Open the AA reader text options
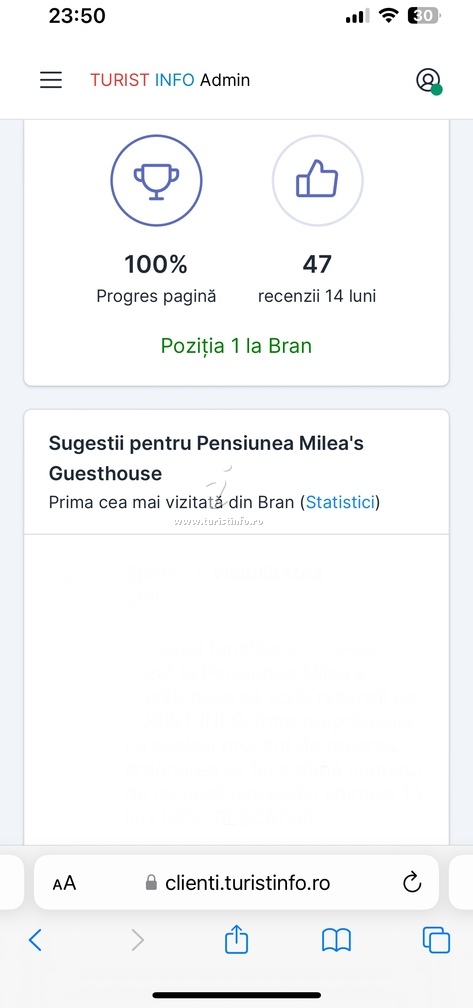The height and width of the screenshot is (1008, 473). [x=64, y=883]
